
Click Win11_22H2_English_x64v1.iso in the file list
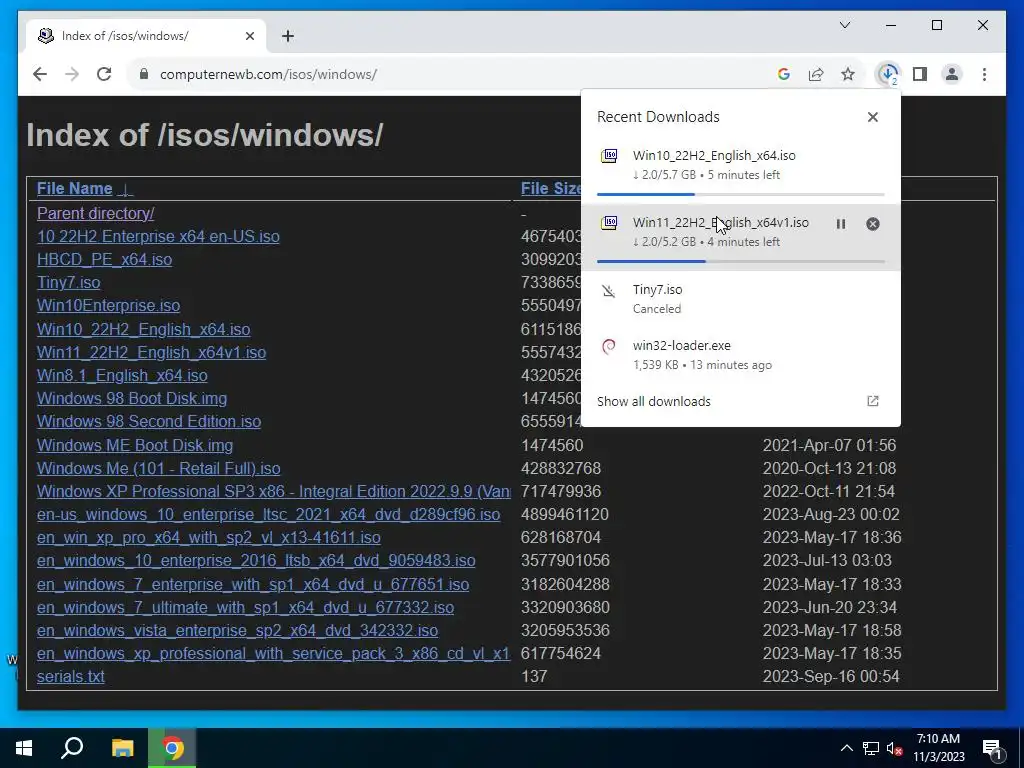point(152,352)
